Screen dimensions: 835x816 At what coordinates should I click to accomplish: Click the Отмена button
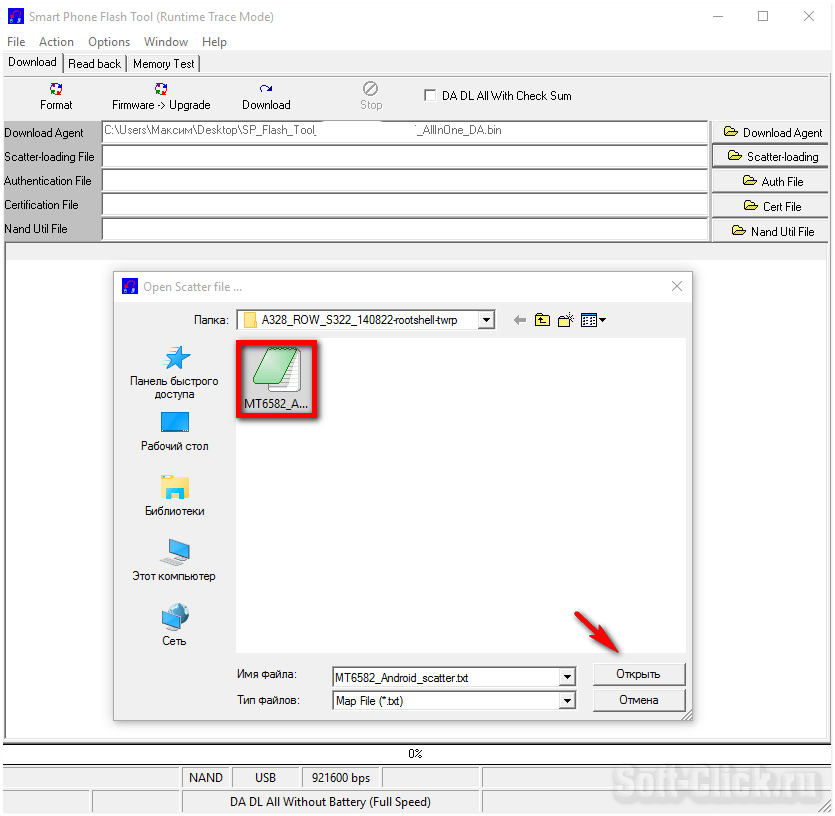pos(639,700)
